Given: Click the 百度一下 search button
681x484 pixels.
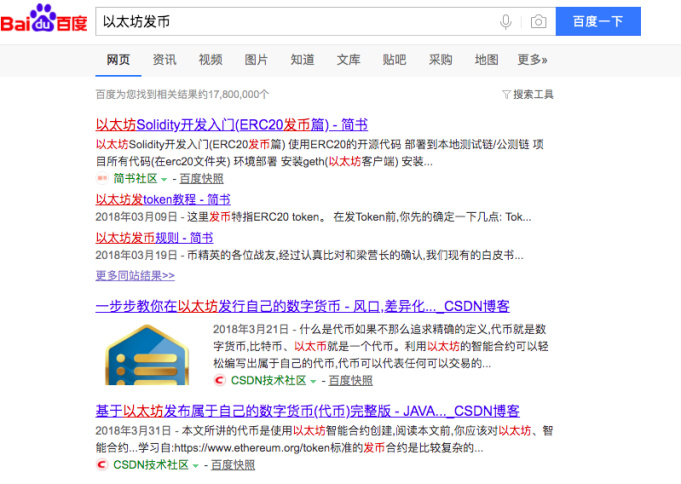Looking at the screenshot, I should pos(598,21).
